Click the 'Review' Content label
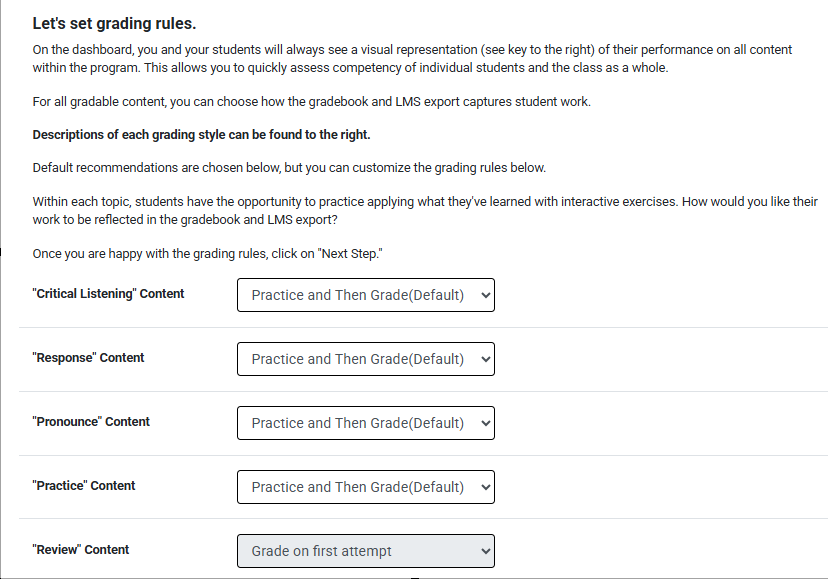Image resolution: width=828 pixels, height=579 pixels. click(x=80, y=549)
